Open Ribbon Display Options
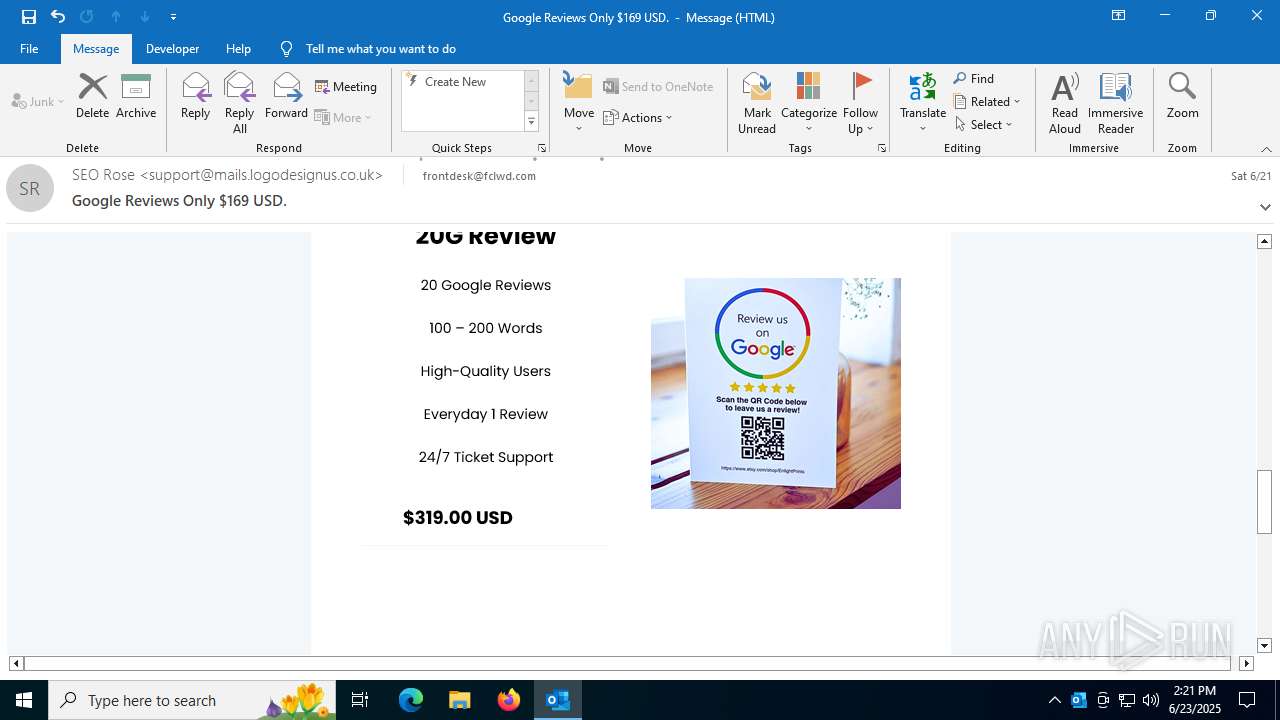Viewport: 1280px width, 720px height. [x=1118, y=16]
